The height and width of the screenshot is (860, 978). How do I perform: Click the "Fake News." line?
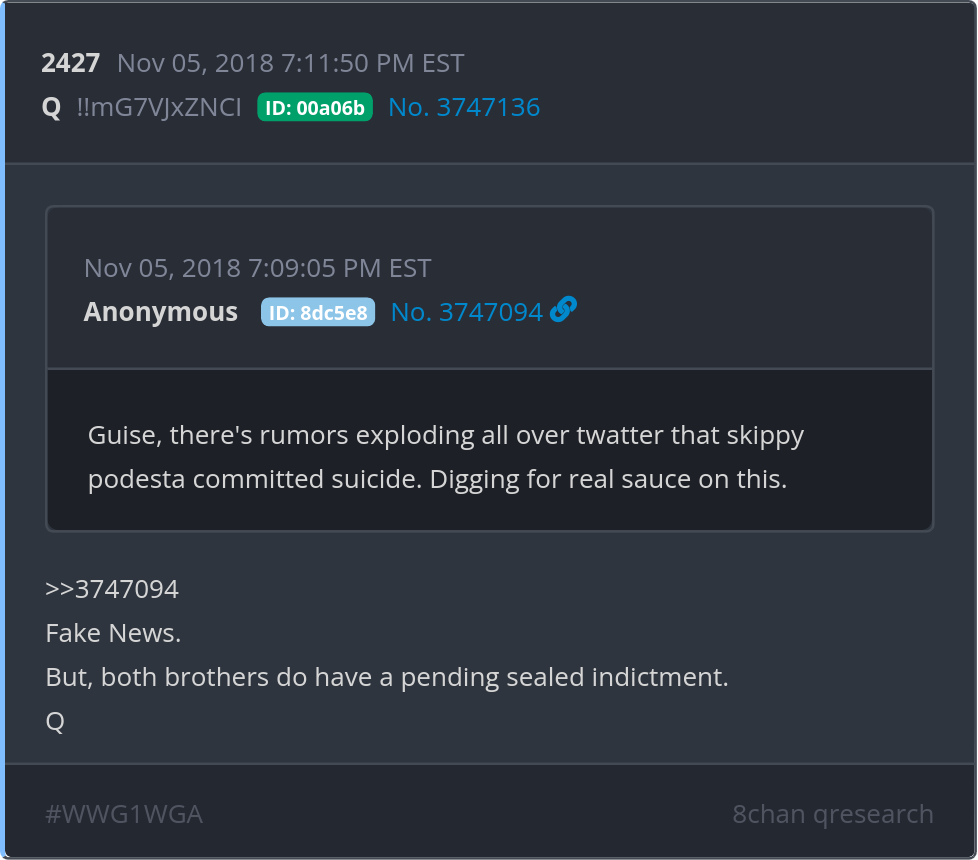[x=113, y=633]
